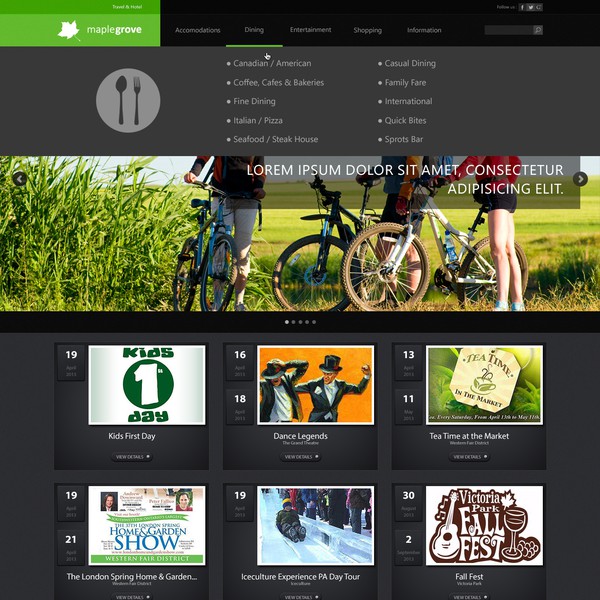Jump to the last slideshow dot
Screen dimensions: 600x600
313,322
